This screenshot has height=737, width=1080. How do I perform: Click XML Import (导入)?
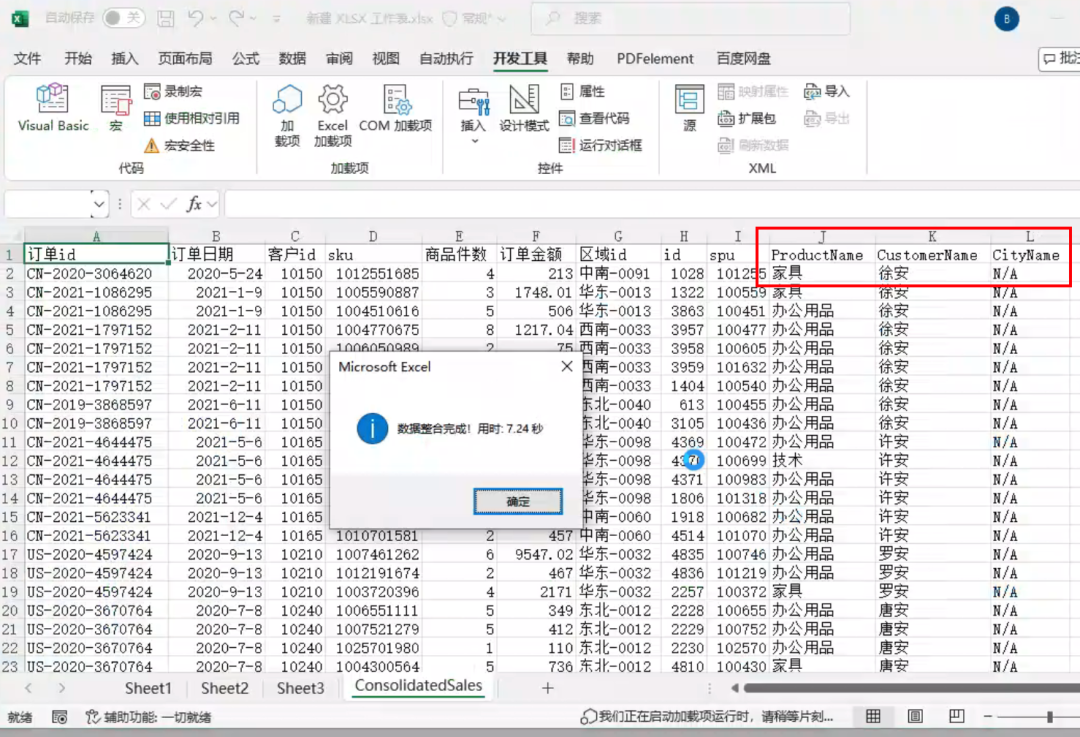[x=827, y=91]
